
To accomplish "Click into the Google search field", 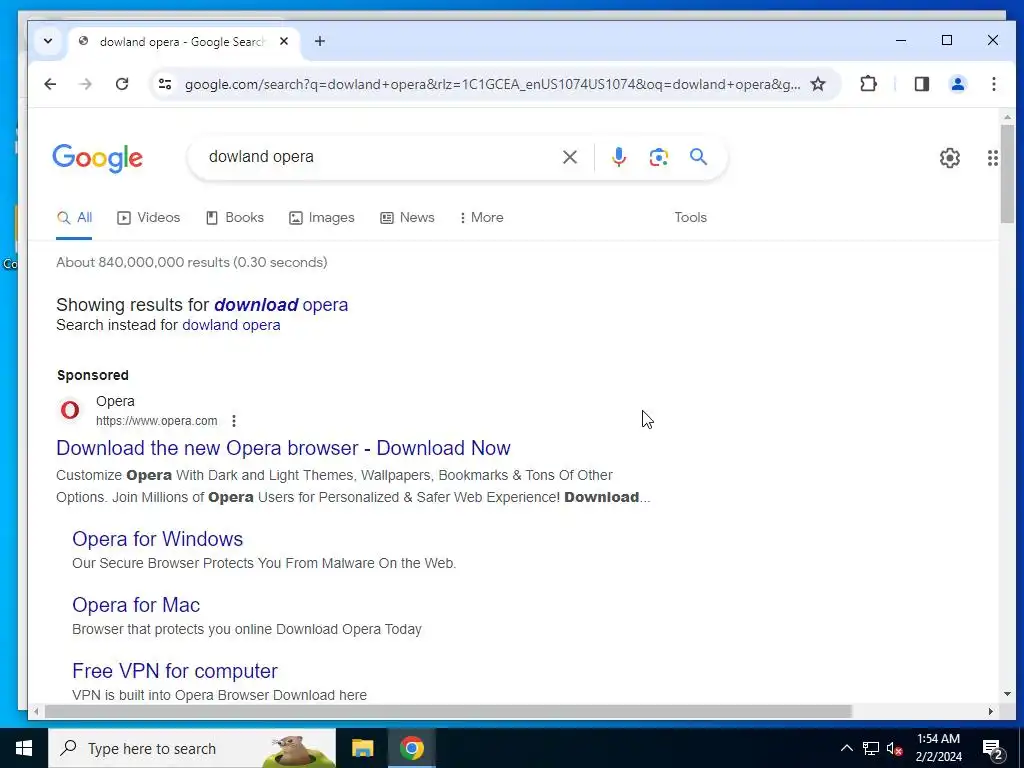I will coord(379,157).
